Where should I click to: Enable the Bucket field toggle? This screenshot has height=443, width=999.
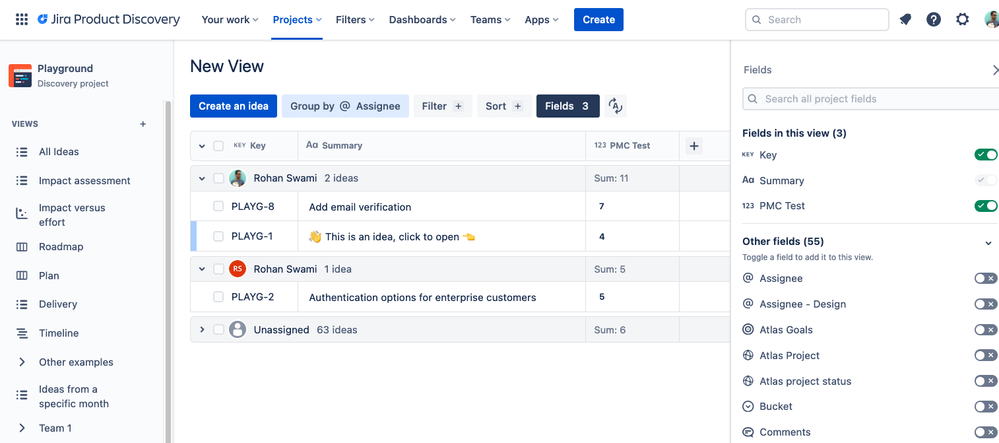986,407
